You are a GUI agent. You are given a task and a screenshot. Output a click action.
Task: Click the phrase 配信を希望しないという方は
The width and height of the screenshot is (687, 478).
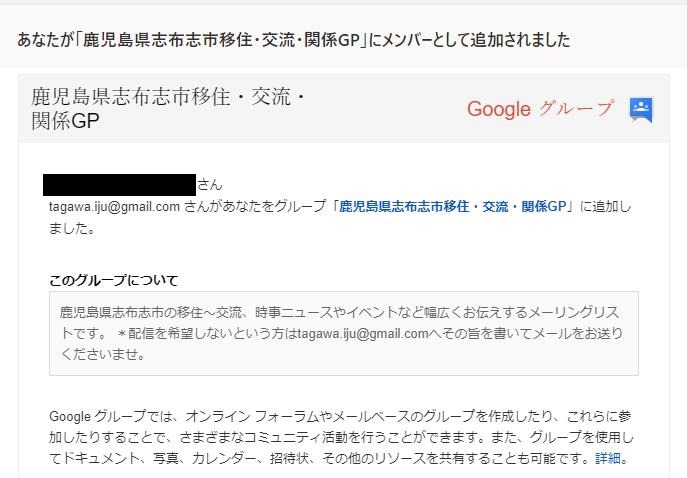[x=213, y=334]
